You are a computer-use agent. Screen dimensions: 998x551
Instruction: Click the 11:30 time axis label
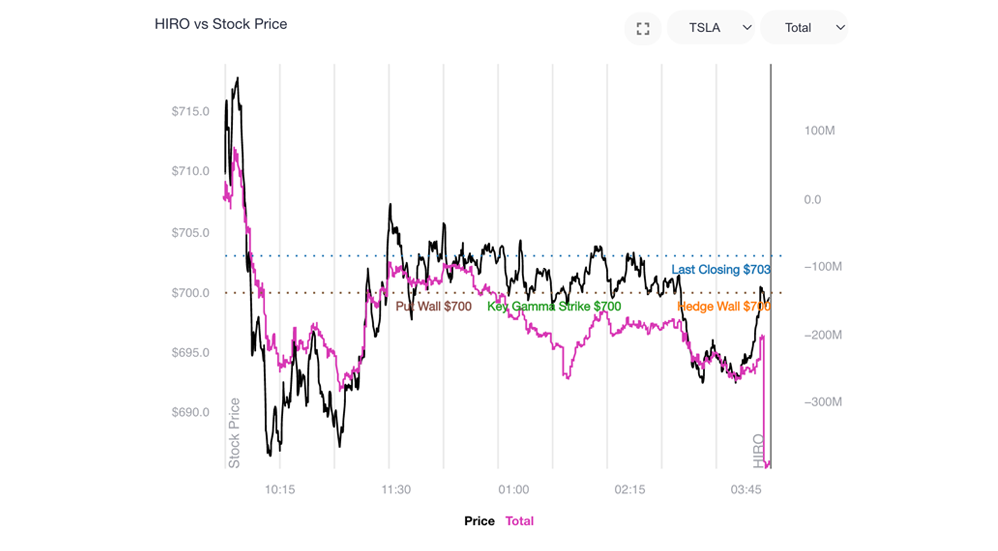pos(396,490)
